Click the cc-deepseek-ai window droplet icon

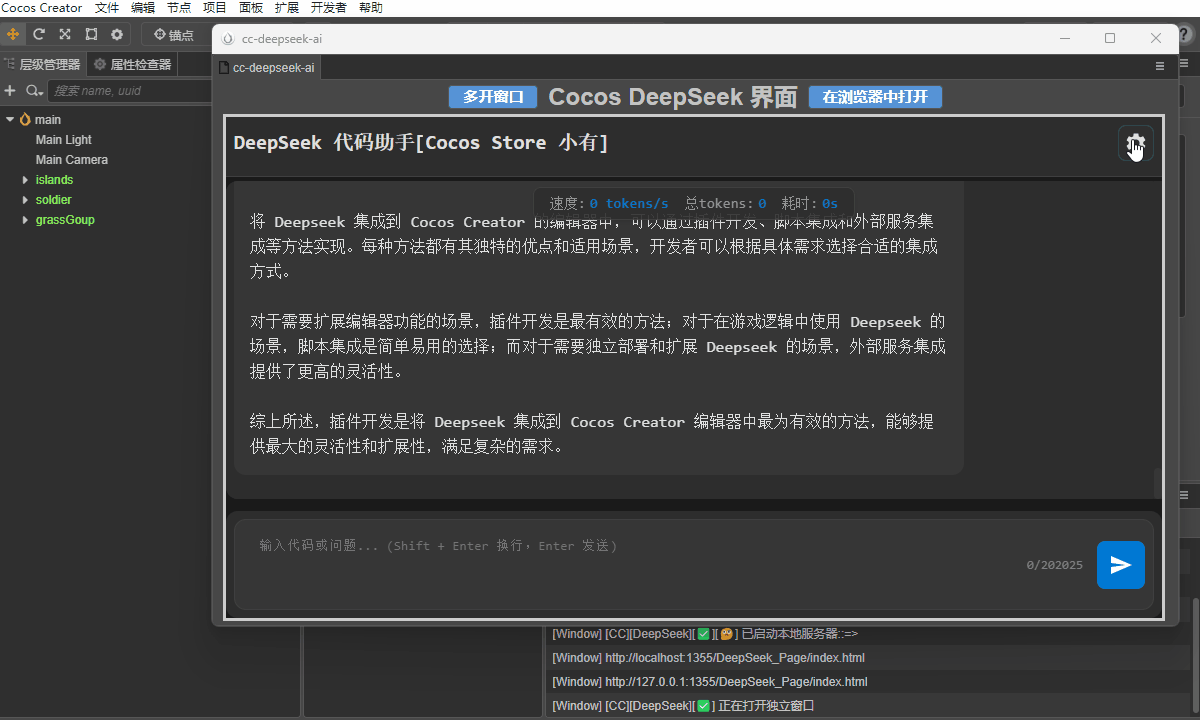[228, 39]
